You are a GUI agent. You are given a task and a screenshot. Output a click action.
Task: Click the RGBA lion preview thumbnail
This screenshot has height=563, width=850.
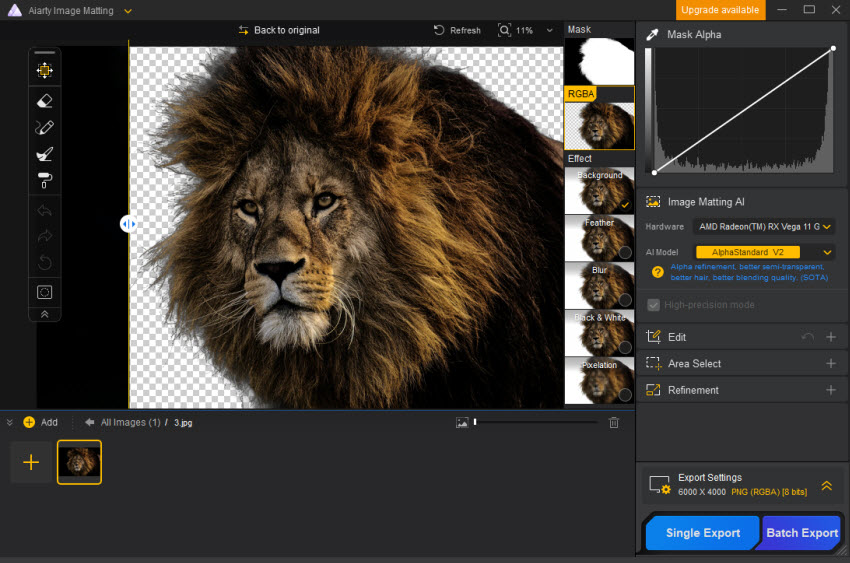tap(599, 126)
